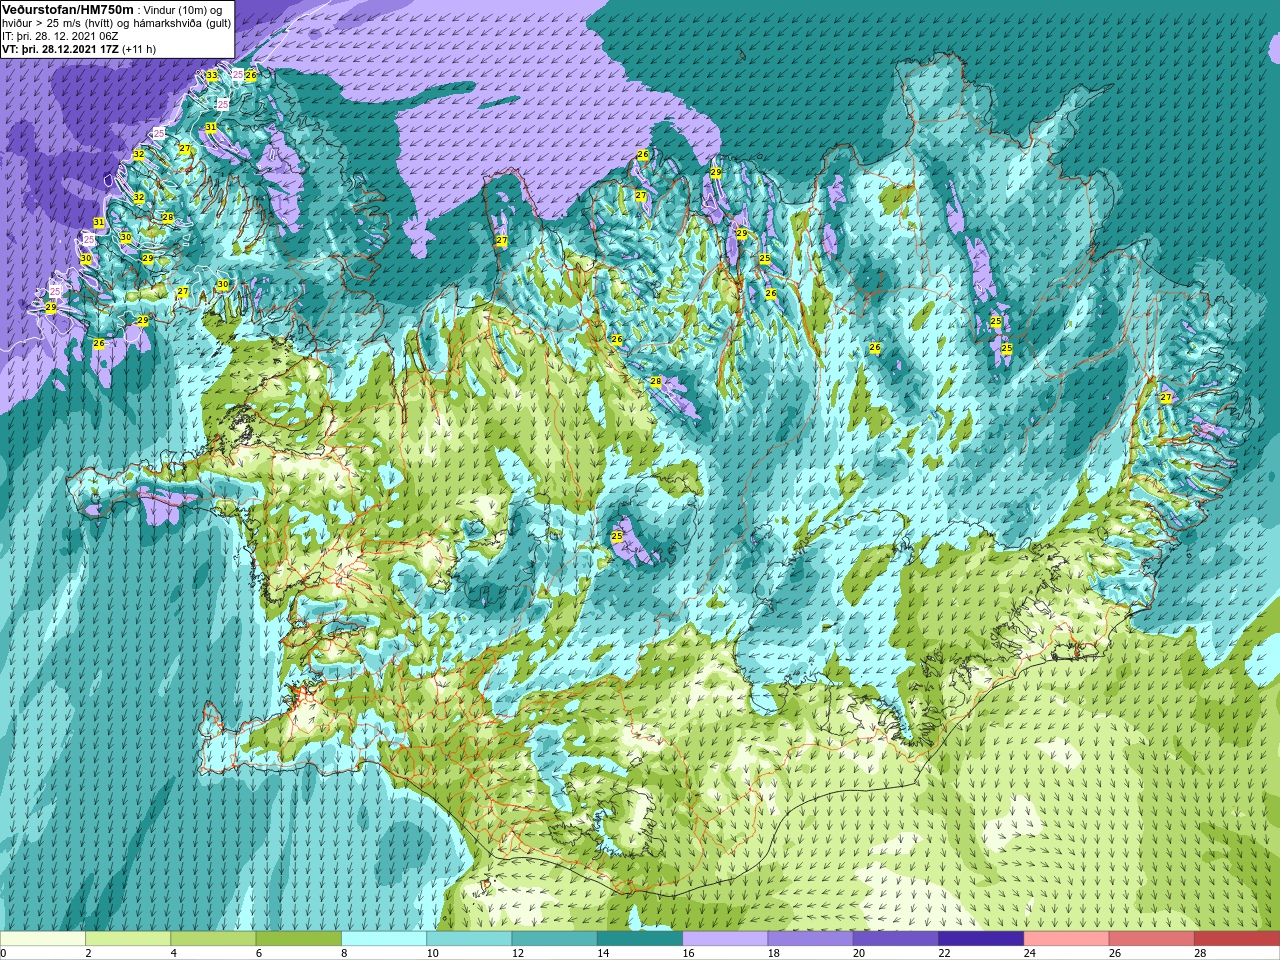The height and width of the screenshot is (960, 1280).
Task: Click the legend scale value "6"
Action: pyautogui.click(x=259, y=953)
